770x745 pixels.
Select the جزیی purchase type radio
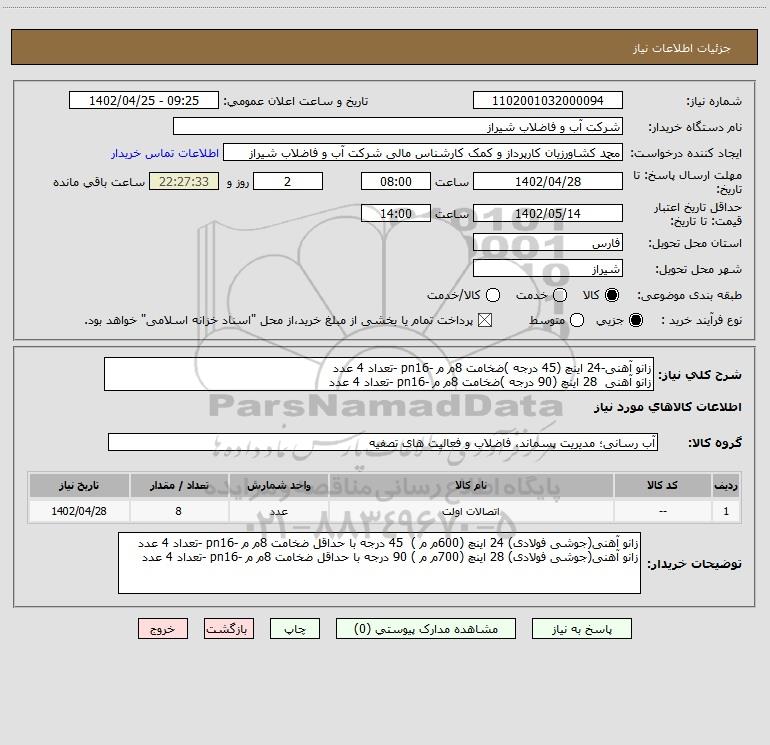click(x=635, y=320)
